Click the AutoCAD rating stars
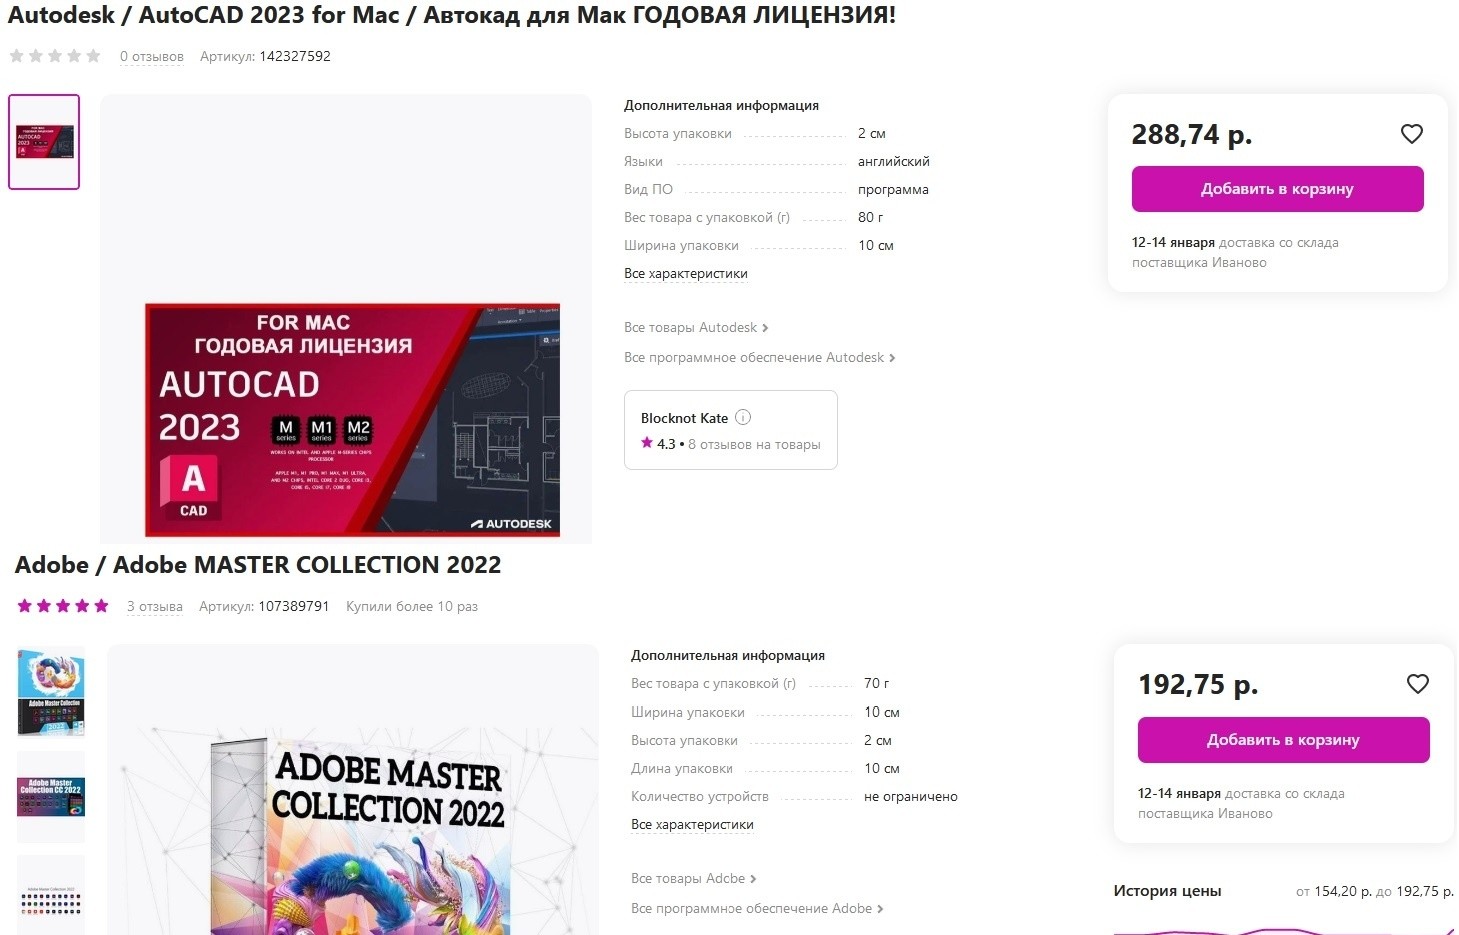This screenshot has width=1459, height=935. pos(55,56)
